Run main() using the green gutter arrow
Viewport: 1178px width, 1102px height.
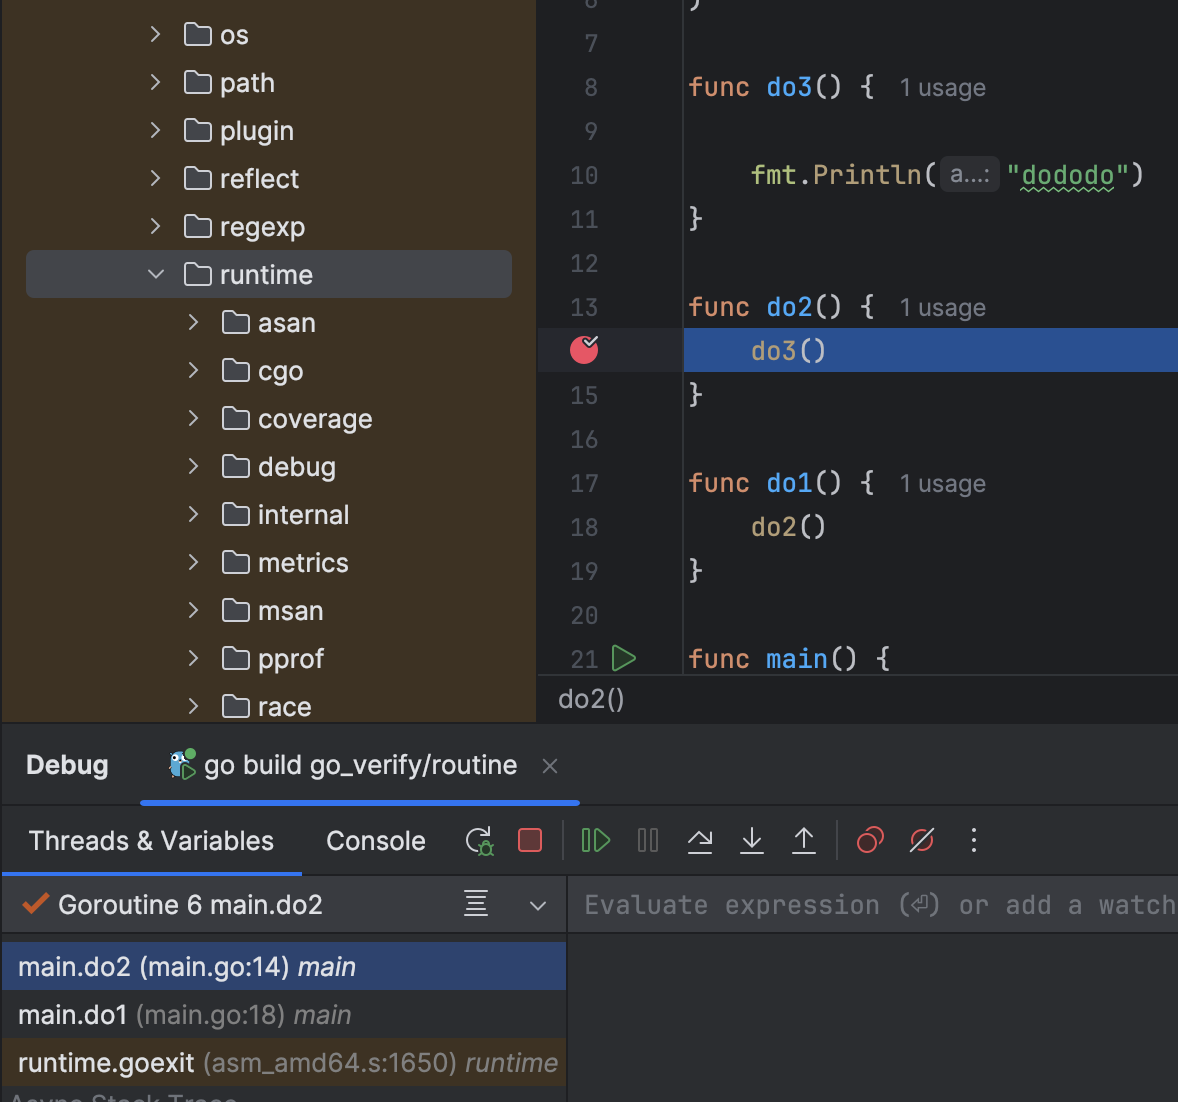pyautogui.click(x=624, y=658)
